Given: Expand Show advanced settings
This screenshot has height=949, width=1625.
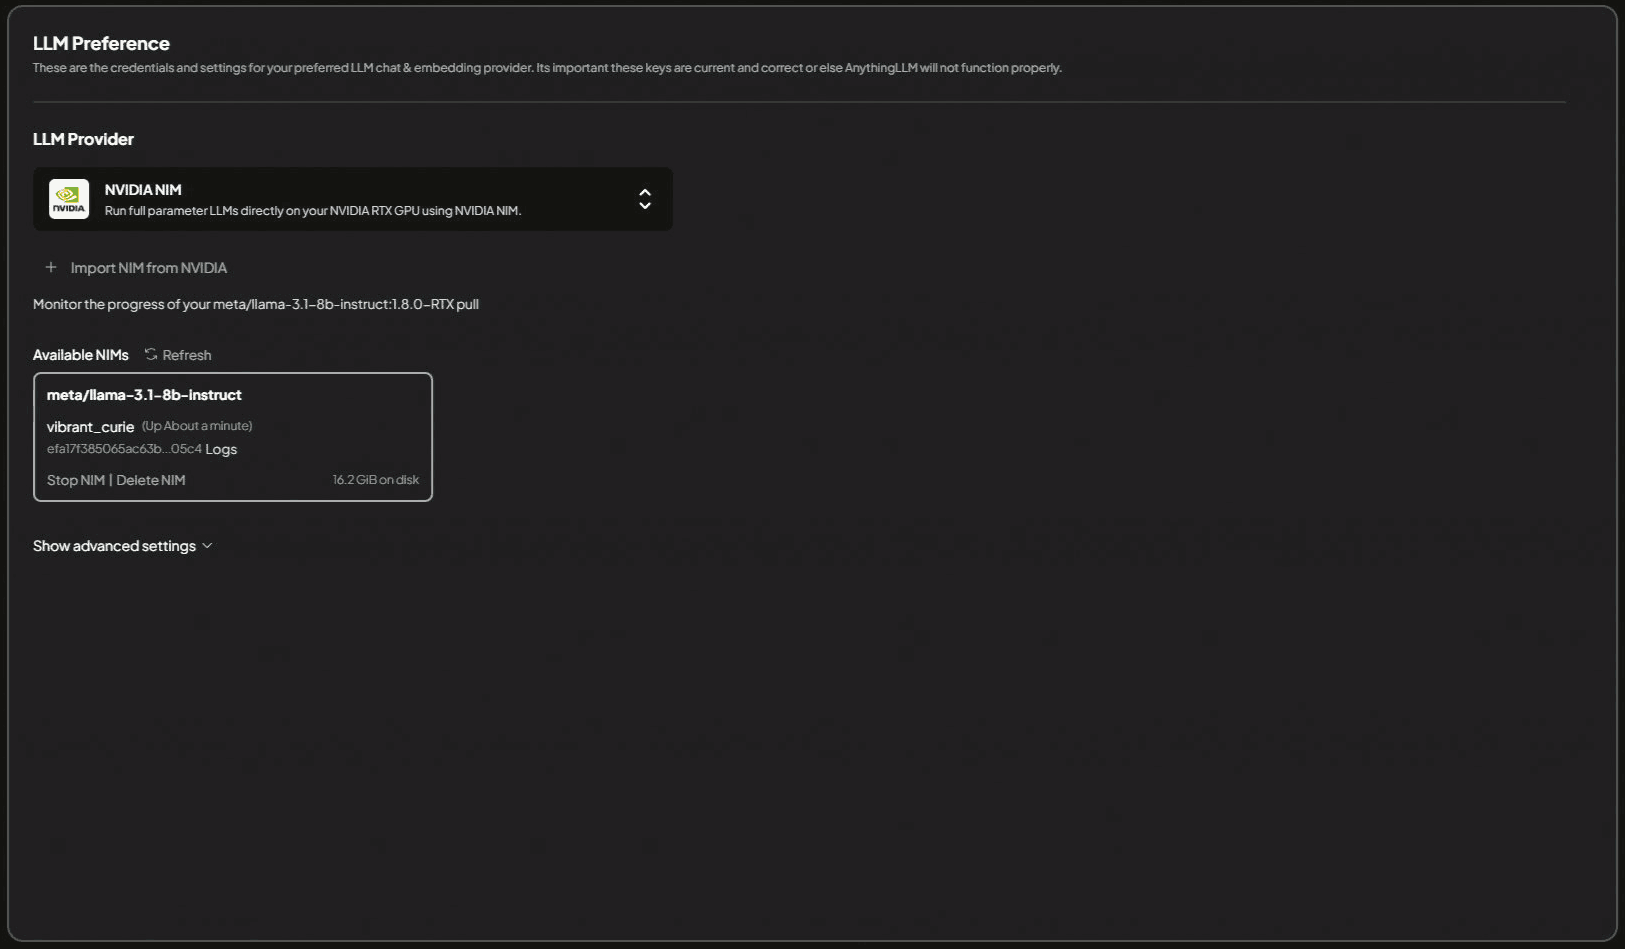Looking at the screenshot, I should click(x=114, y=546).
